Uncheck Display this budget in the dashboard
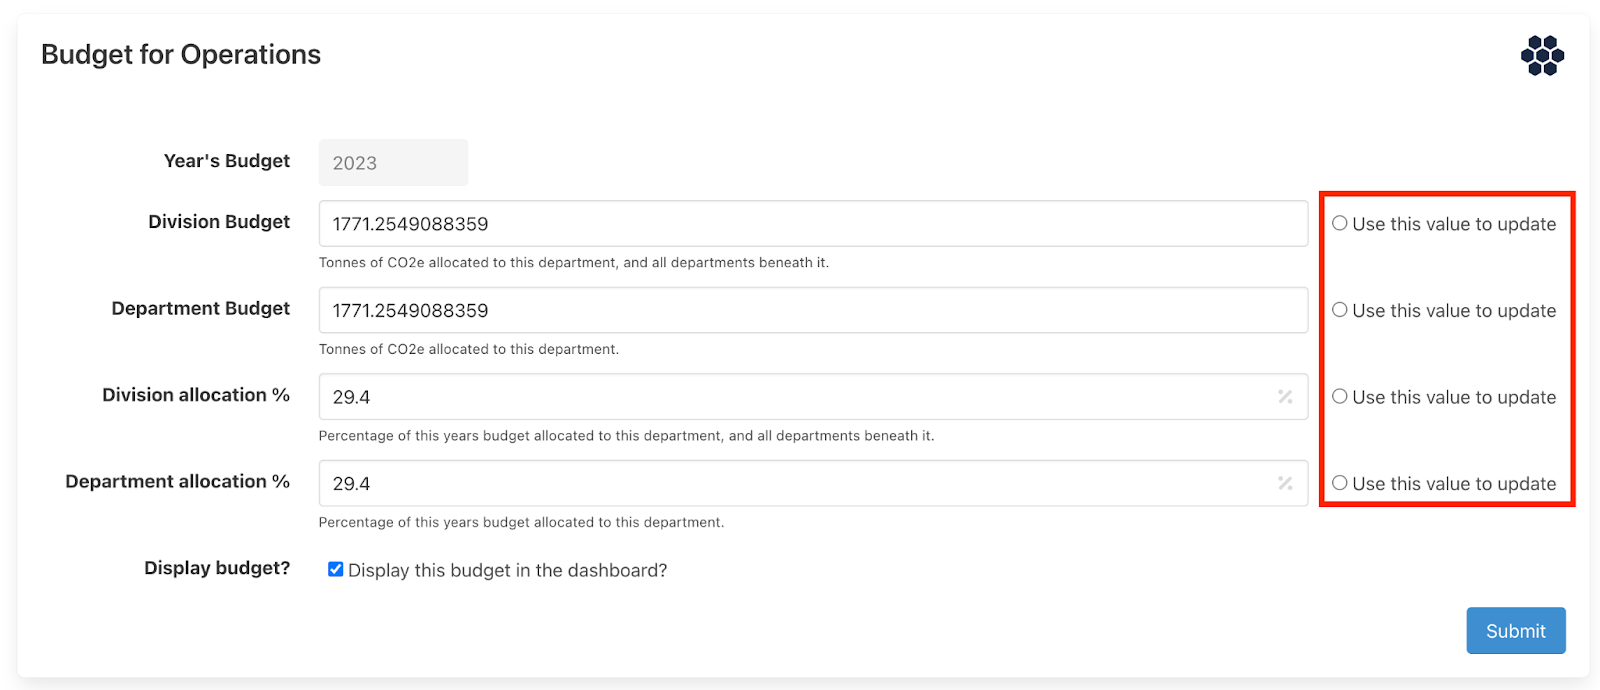Image resolution: width=1600 pixels, height=690 pixels. (x=336, y=570)
